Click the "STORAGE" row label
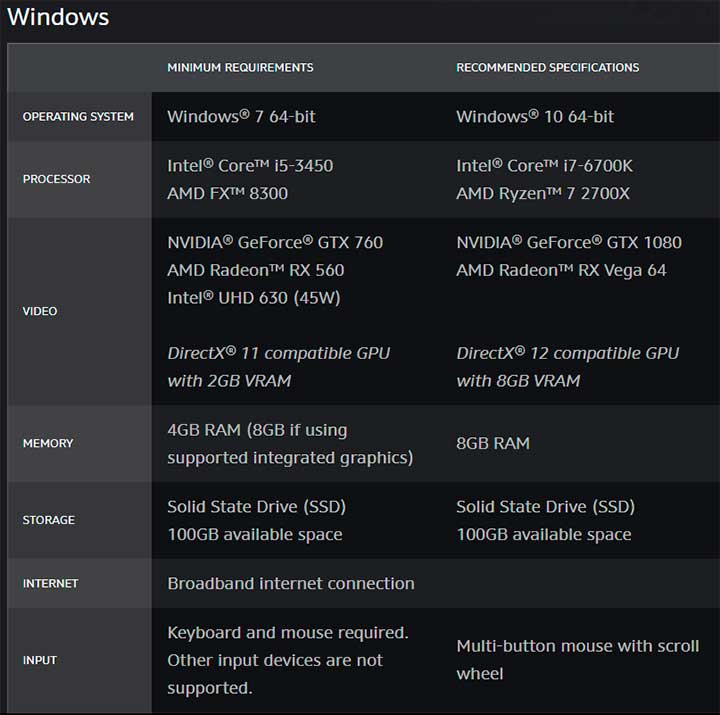This screenshot has width=720, height=715. [x=49, y=520]
